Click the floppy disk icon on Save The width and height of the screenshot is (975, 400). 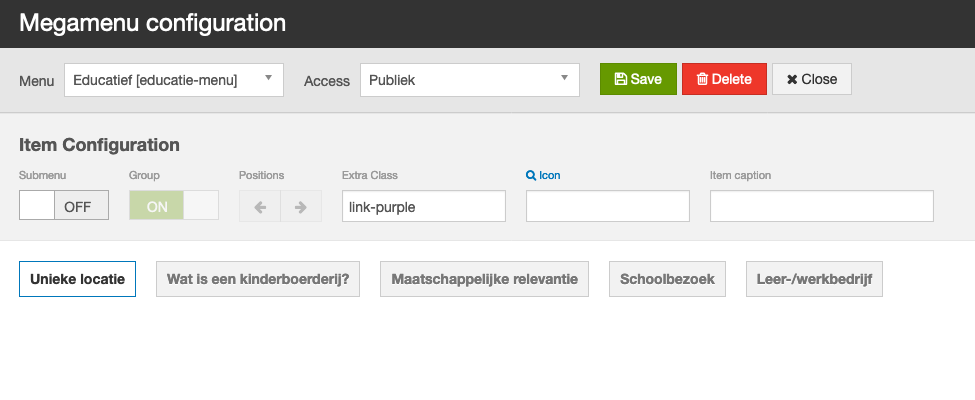coord(620,79)
